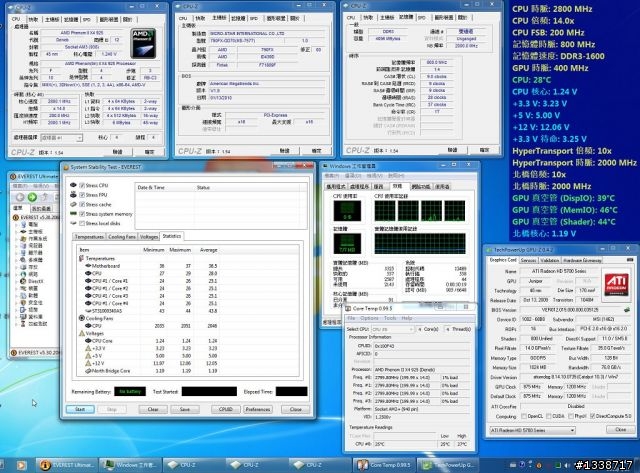Click the disk icon beside Stress local disks
Viewport: 640px width, 473px height.
coord(73,223)
